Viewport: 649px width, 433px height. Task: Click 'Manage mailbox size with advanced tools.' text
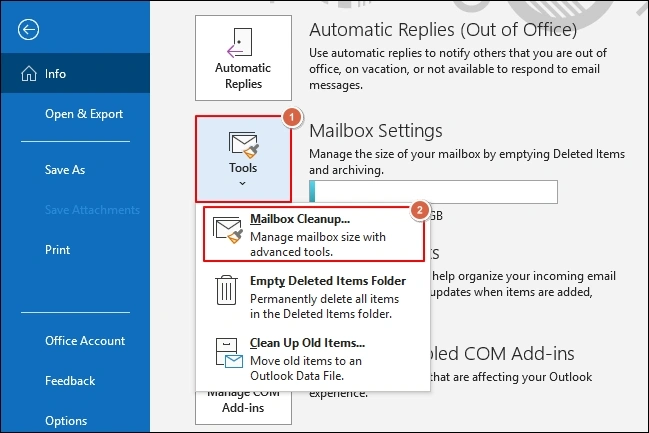pyautogui.click(x=318, y=244)
